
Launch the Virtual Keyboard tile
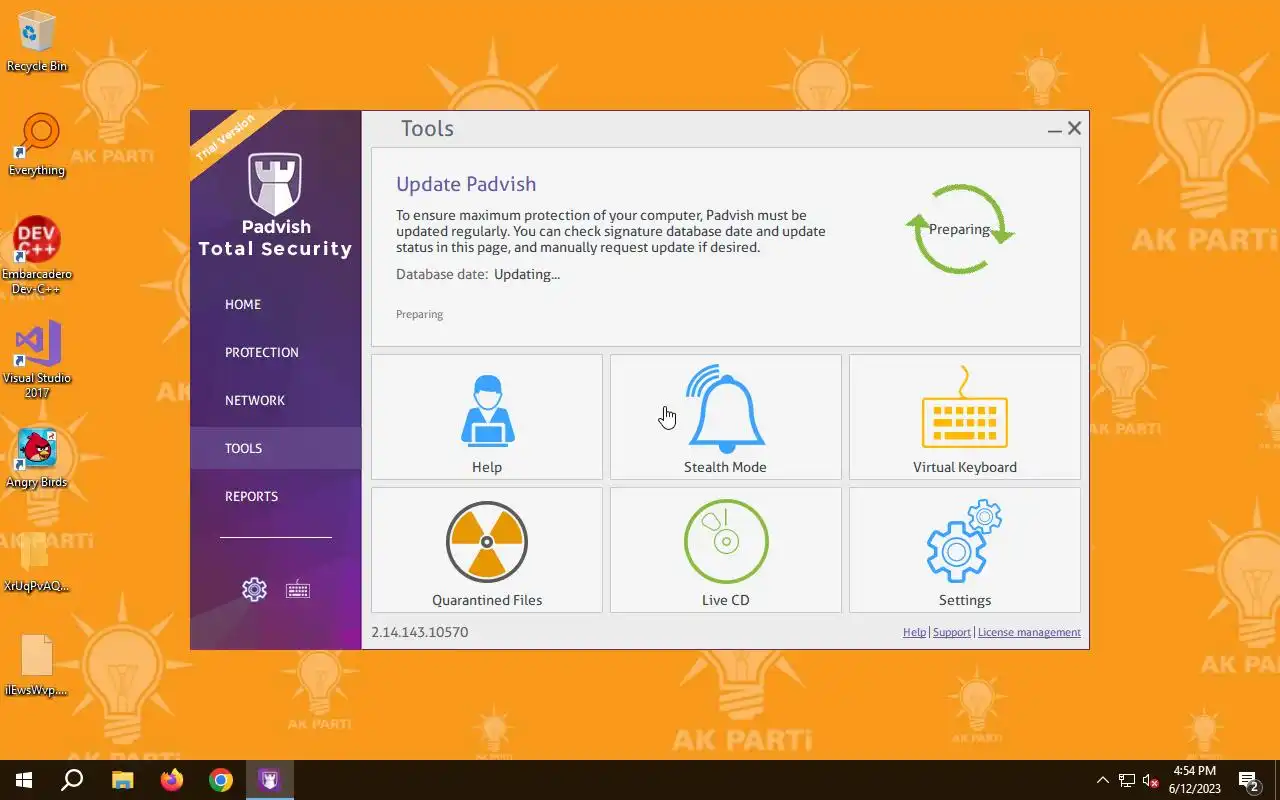coord(964,417)
